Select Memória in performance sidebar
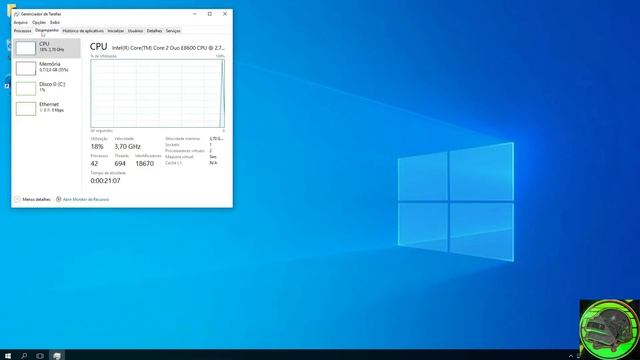The width and height of the screenshot is (640, 360). (47, 68)
